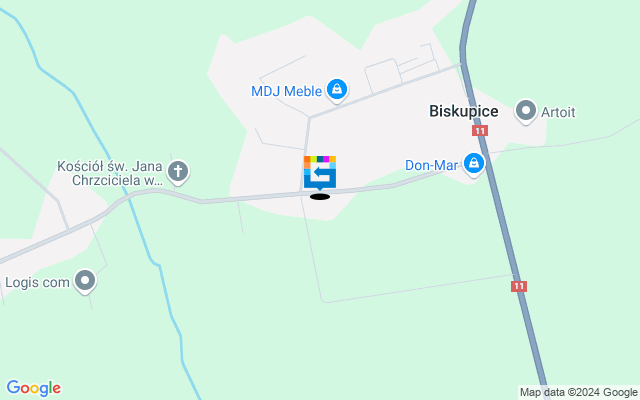The height and width of the screenshot is (400, 640).
Task: Click the MDJ Meble text label
Action: [287, 91]
